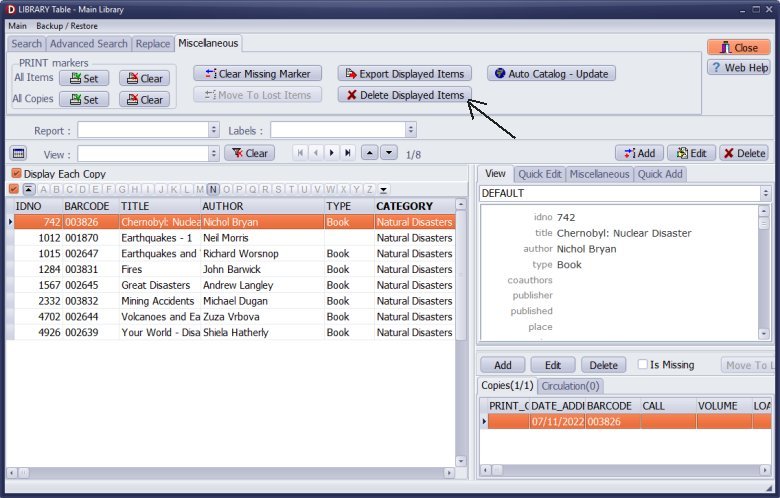The image size is (780, 498).
Task: Switch to Search tab
Action: 26,44
